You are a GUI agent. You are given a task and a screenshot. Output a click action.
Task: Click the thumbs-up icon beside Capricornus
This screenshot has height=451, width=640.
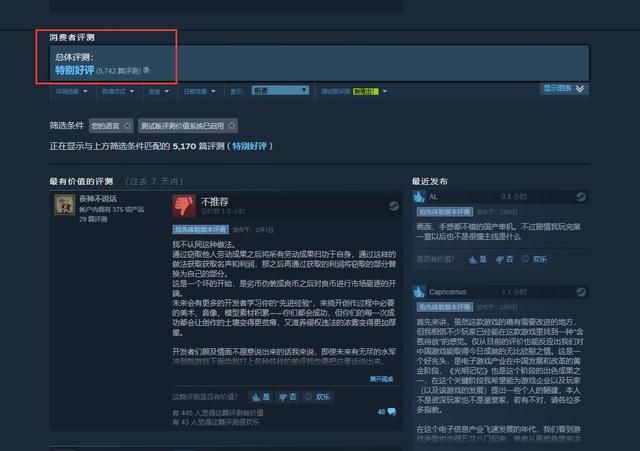(x=419, y=292)
